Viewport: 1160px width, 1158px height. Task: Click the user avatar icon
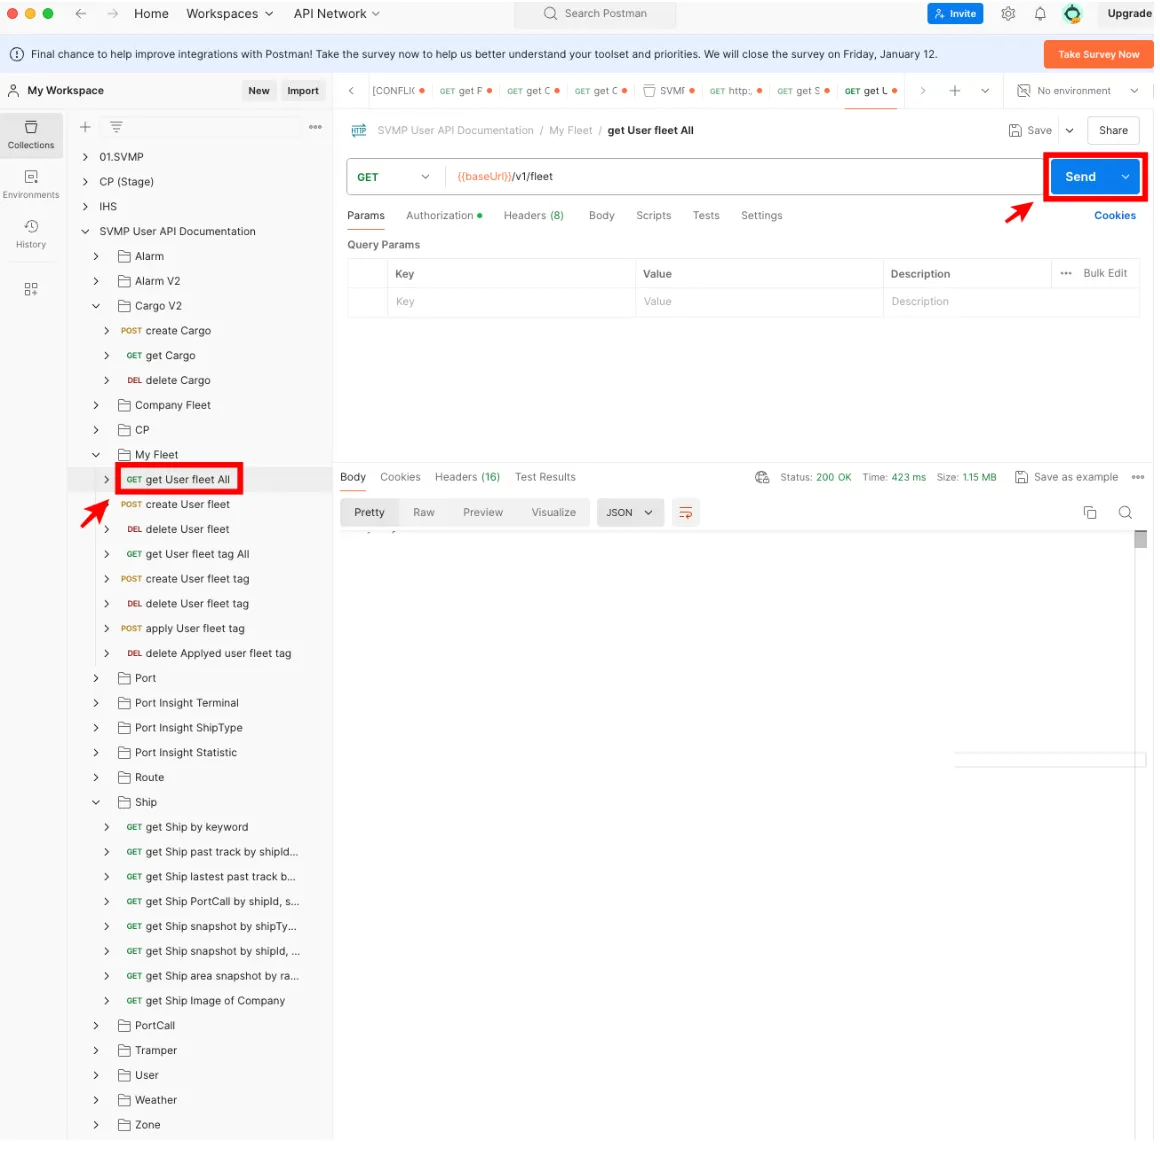click(x=1075, y=14)
